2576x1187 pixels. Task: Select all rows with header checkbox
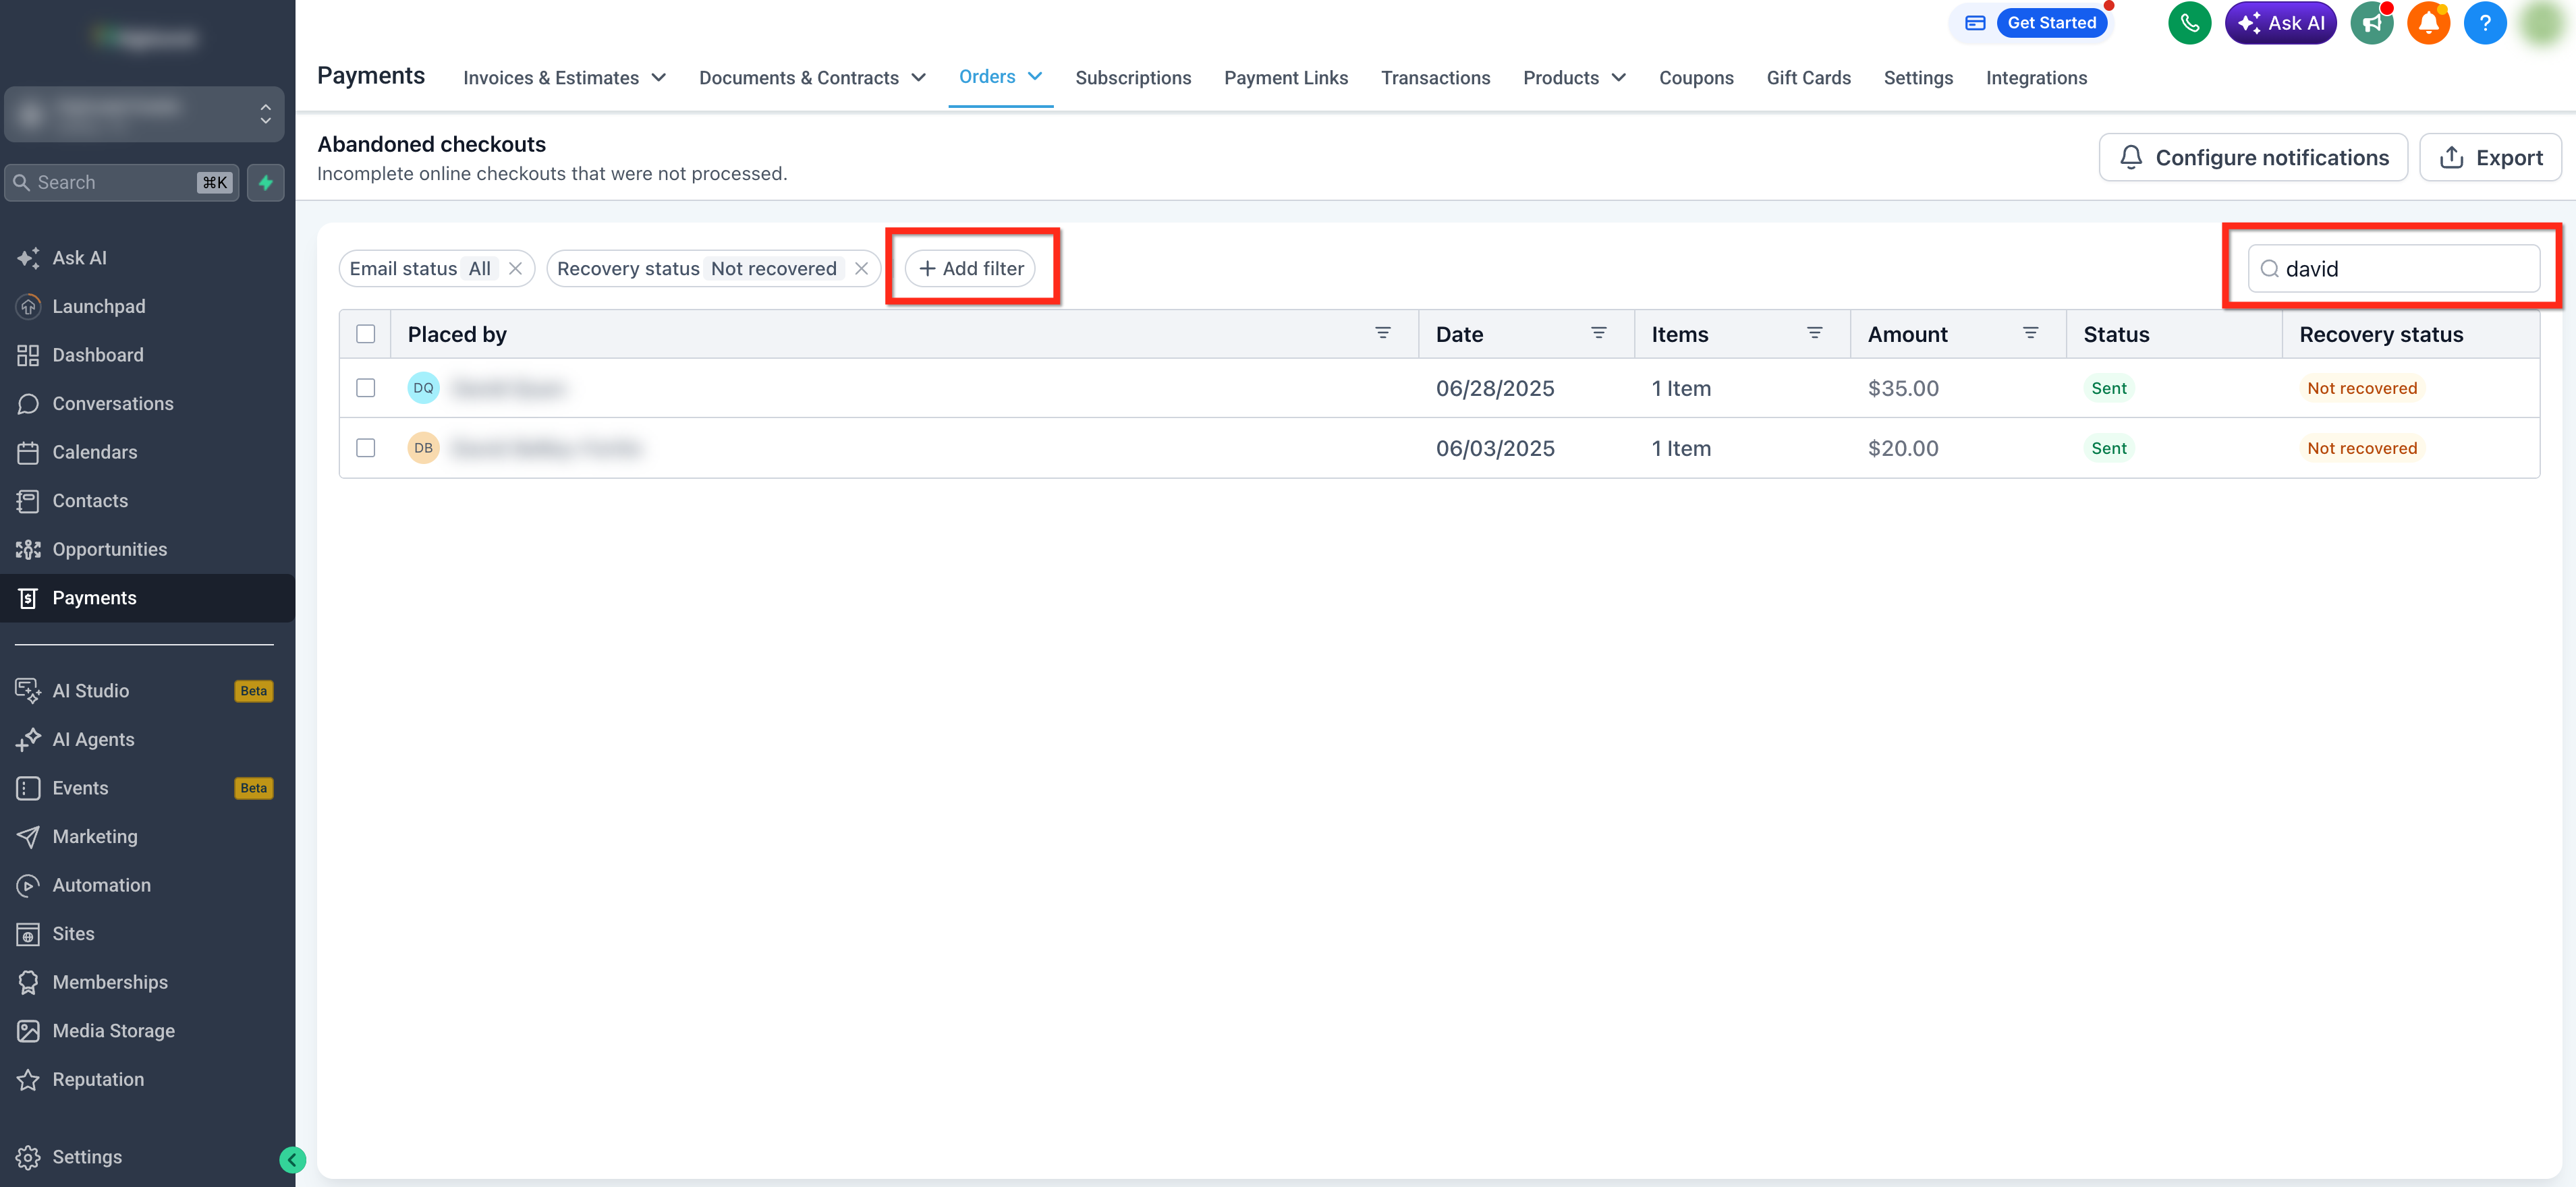point(366,334)
